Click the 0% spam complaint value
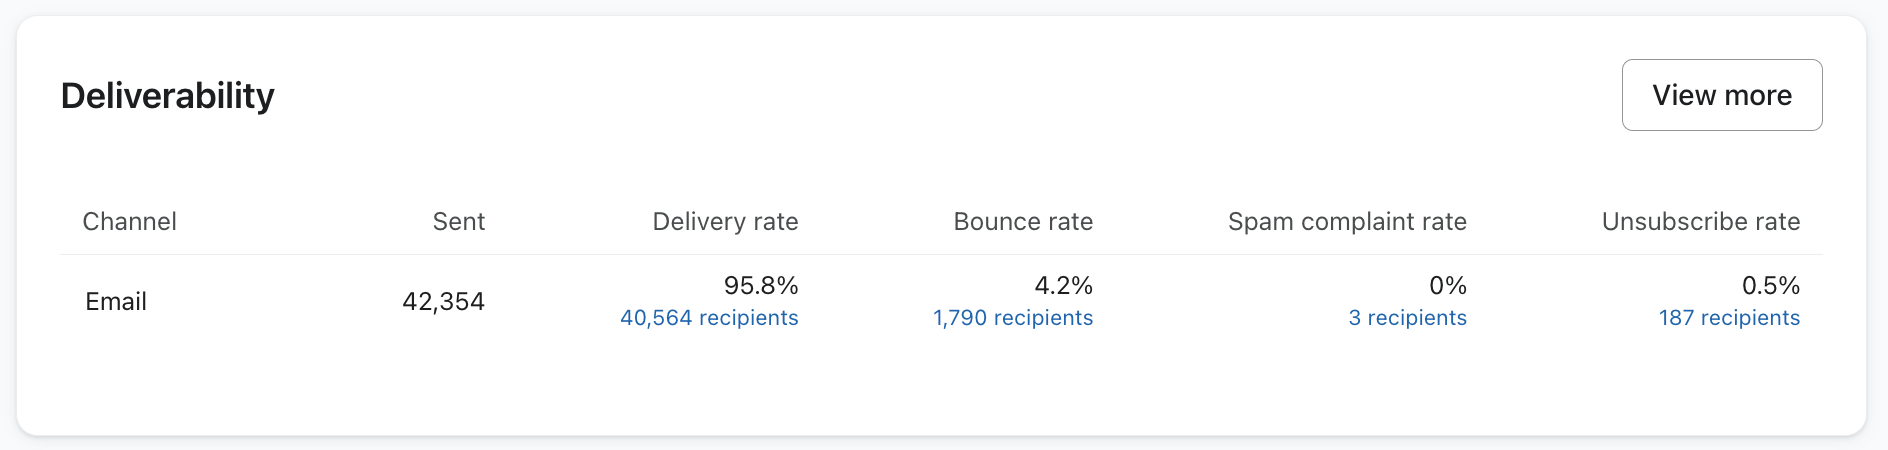Viewport: 1888px width, 450px height. pos(1447,286)
